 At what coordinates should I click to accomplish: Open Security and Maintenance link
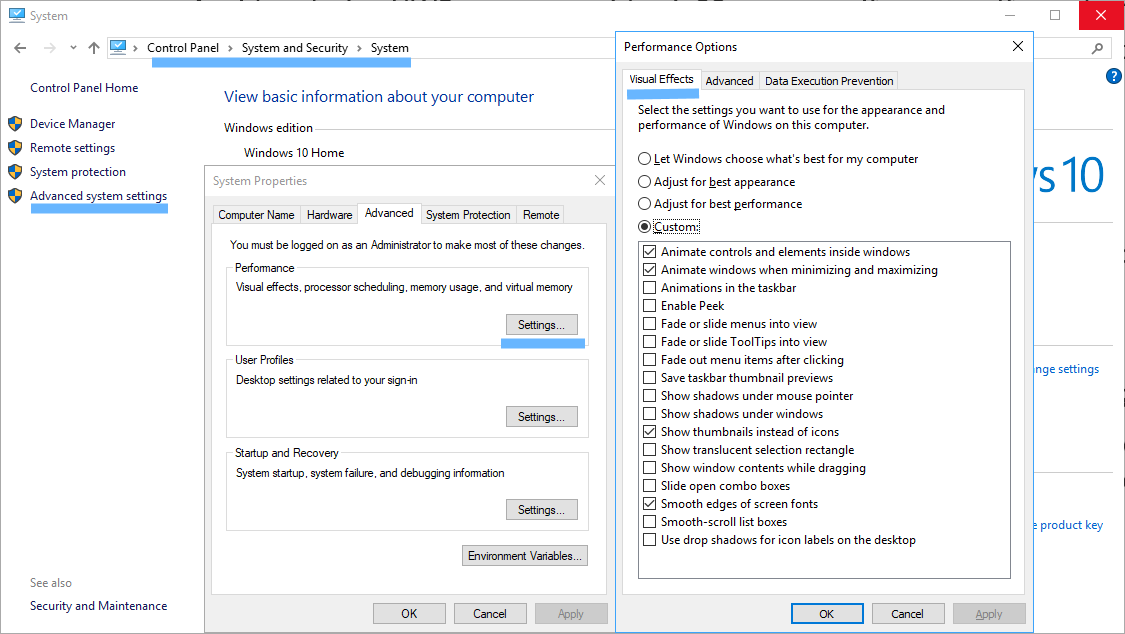[98, 606]
